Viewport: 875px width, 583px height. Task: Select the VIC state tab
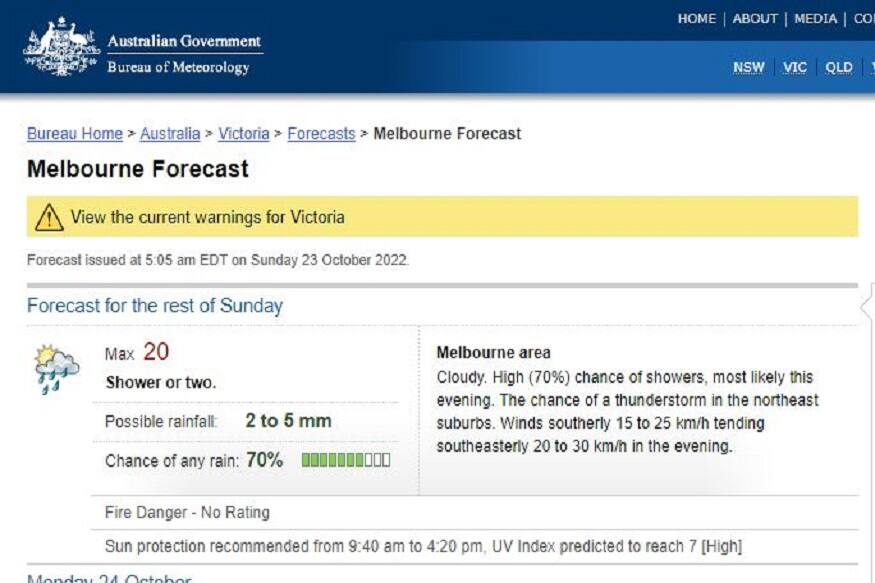point(795,67)
